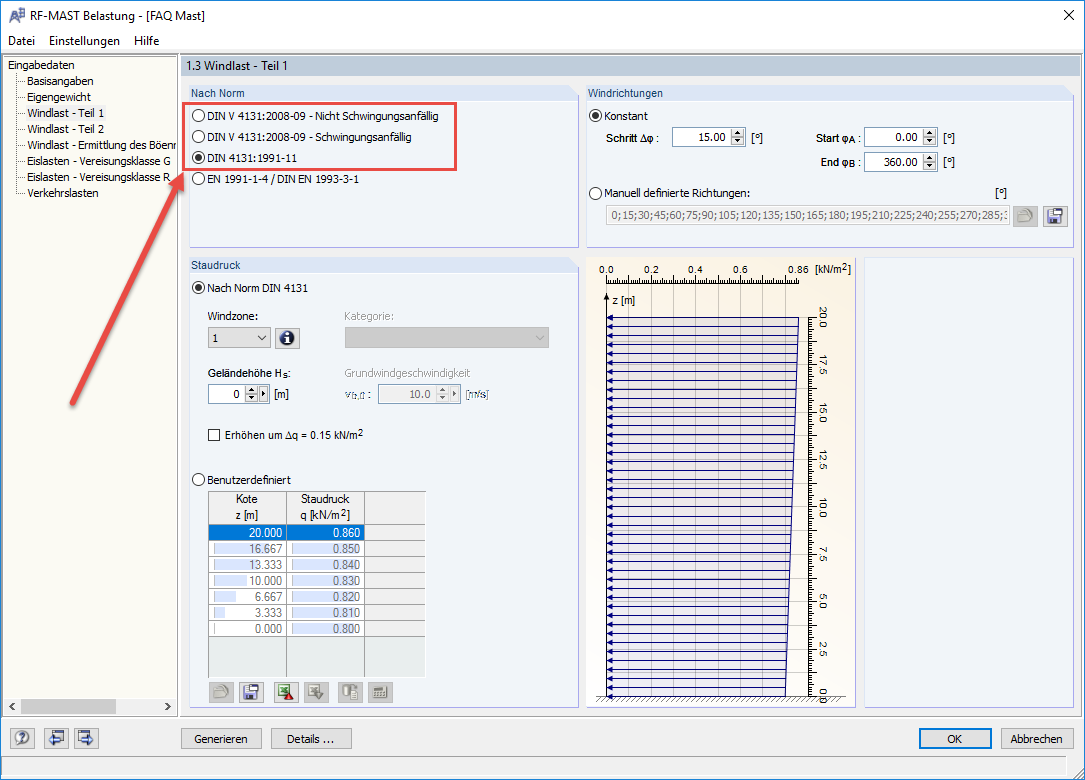This screenshot has height=780, width=1085.
Task: Enable Erhöhen um Δq = 0.15 kN/m² checkbox
Action: point(214,435)
